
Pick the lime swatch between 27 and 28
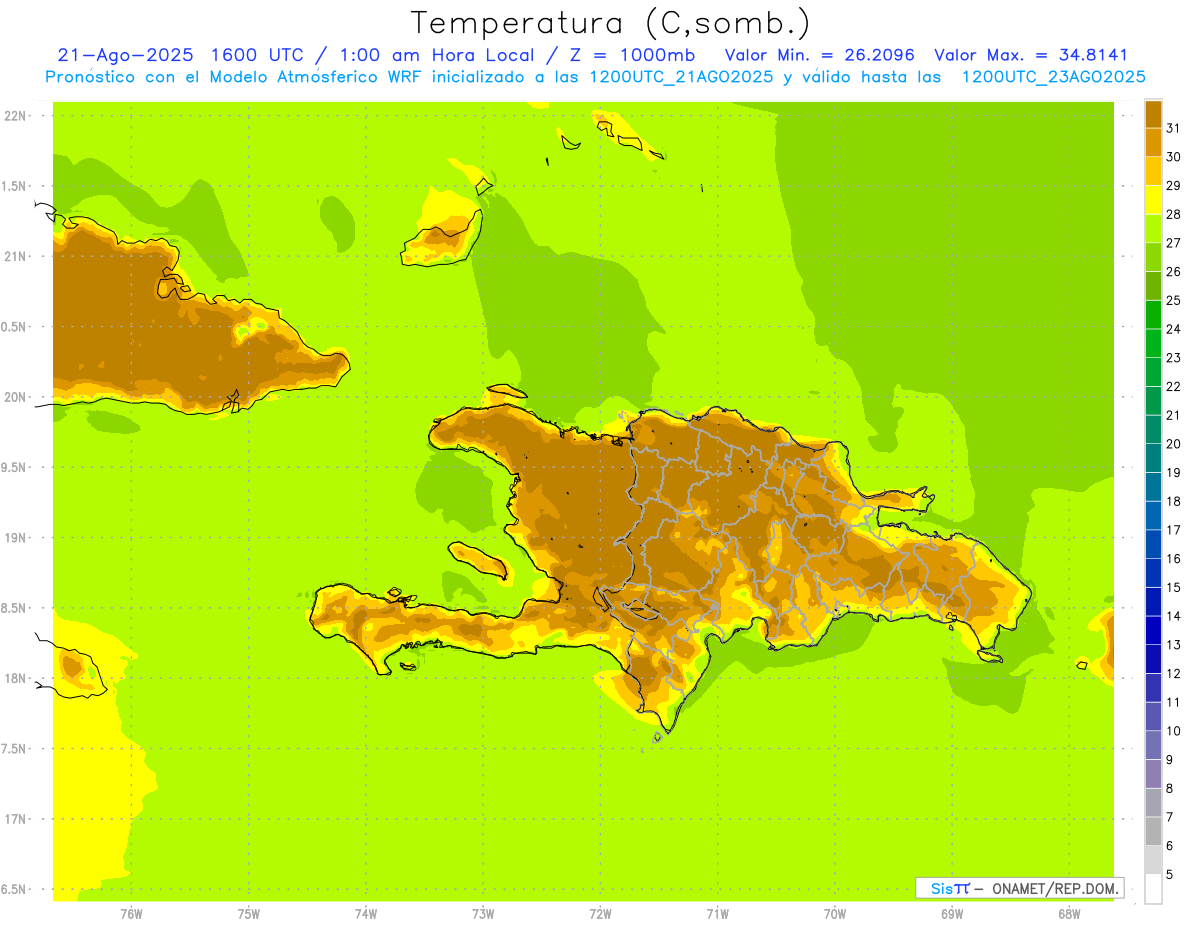pyautogui.click(x=1153, y=229)
